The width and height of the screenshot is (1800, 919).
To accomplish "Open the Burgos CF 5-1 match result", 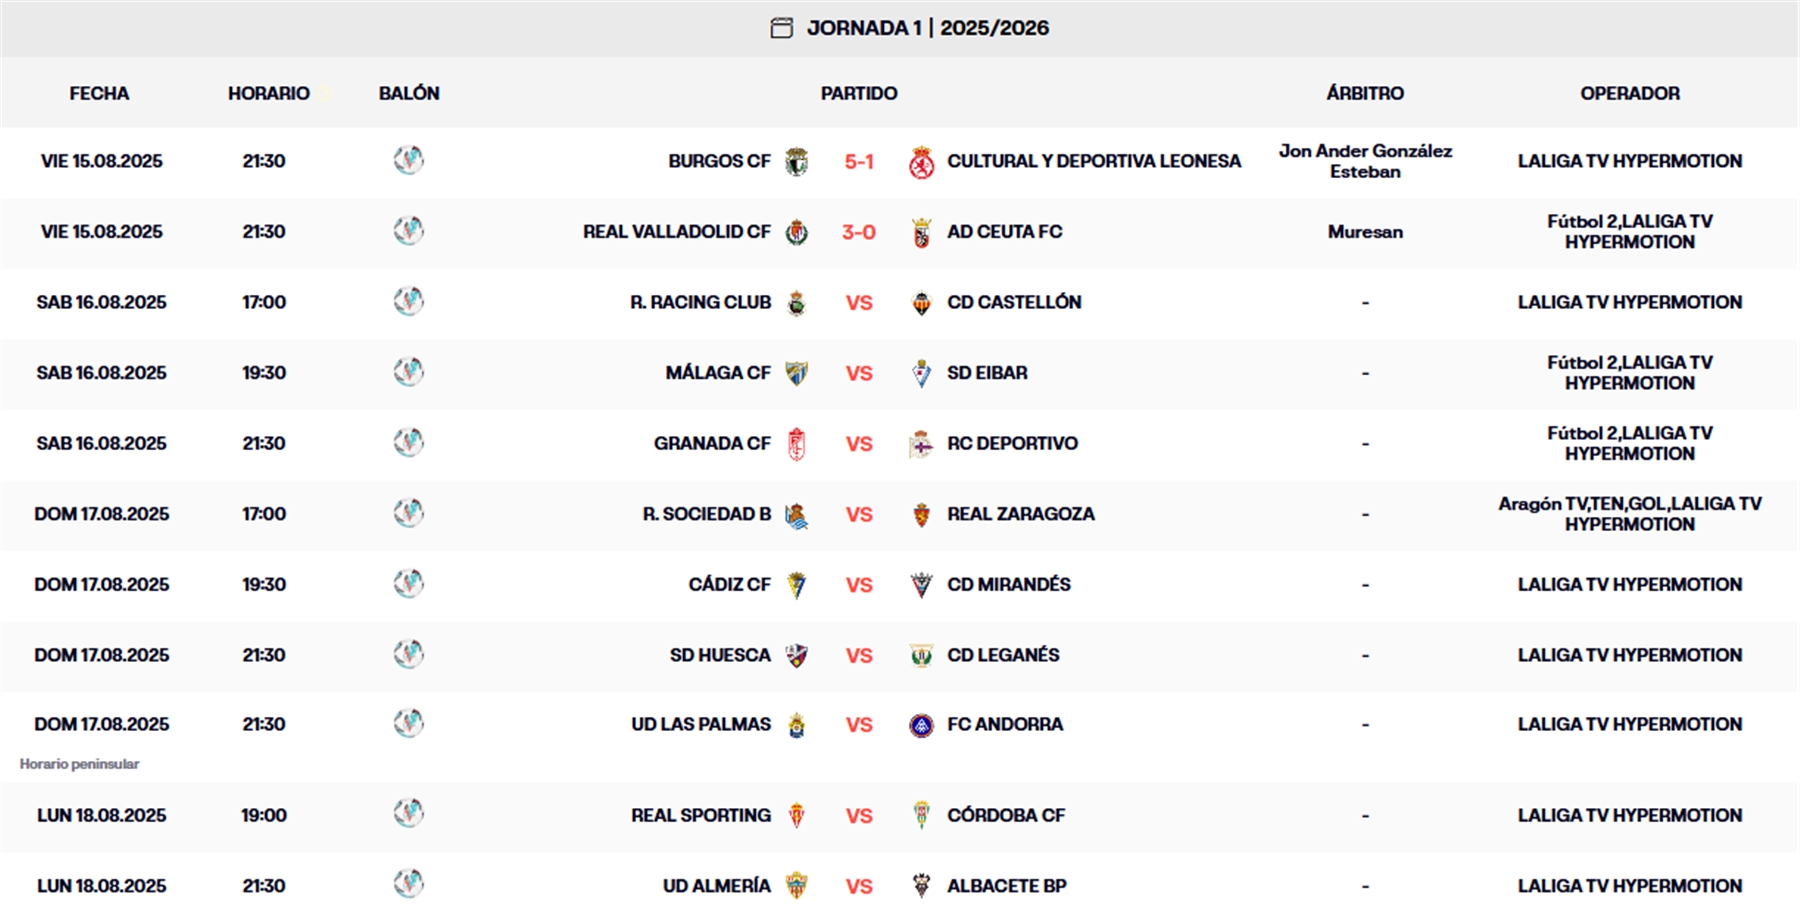I will [856, 161].
